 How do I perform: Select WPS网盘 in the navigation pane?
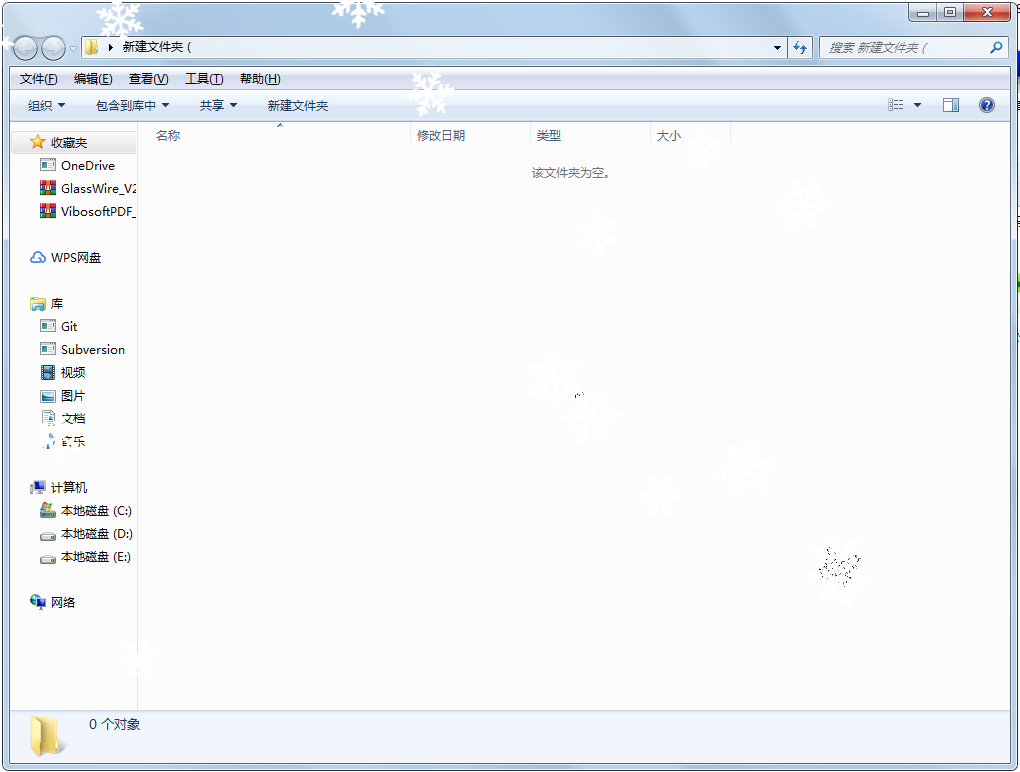pos(76,258)
